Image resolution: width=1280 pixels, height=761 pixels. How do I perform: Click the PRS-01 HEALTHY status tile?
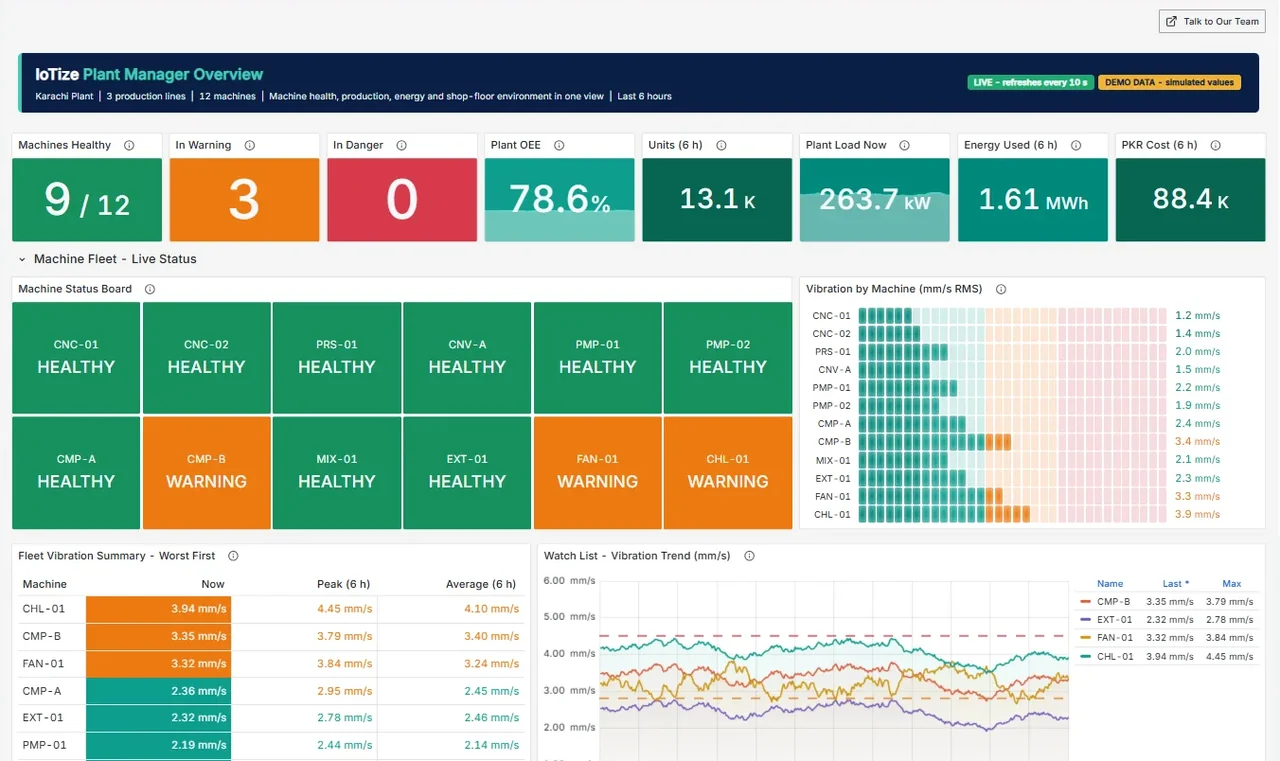pos(337,358)
